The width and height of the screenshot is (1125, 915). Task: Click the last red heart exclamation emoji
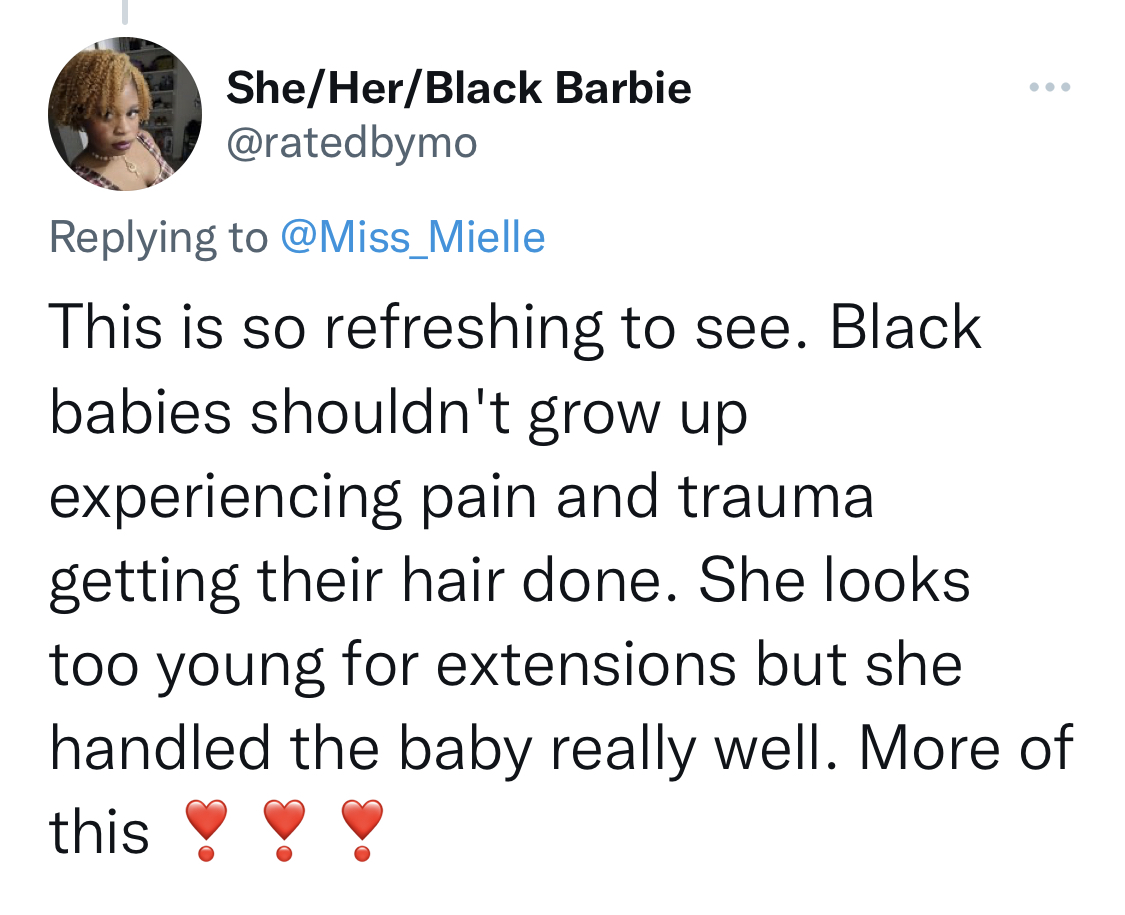point(362,830)
